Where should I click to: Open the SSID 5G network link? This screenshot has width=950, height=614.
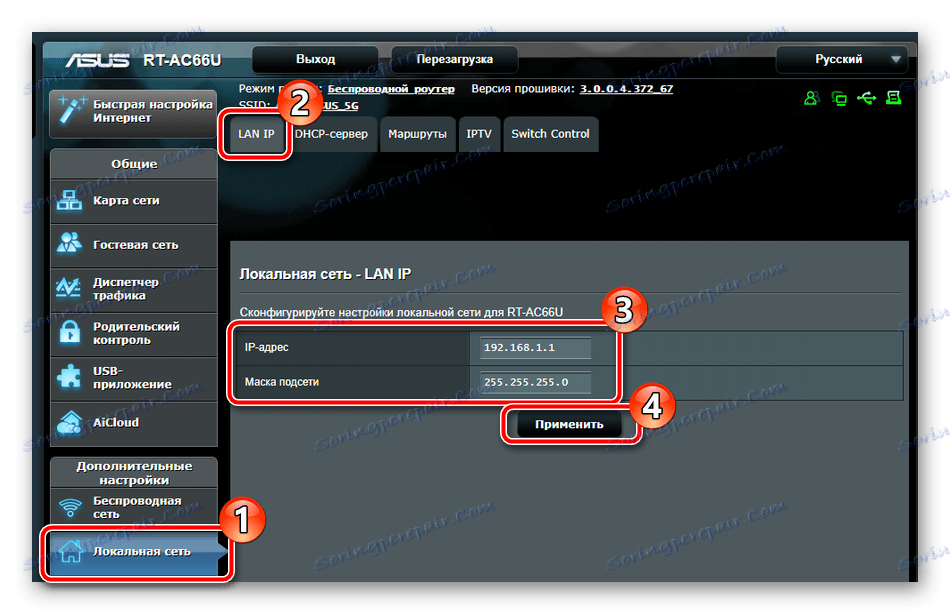339,105
